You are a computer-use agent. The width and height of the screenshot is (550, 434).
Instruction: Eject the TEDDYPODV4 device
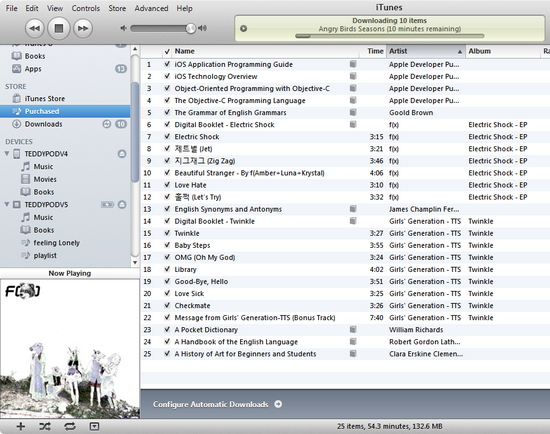pyautogui.click(x=122, y=154)
